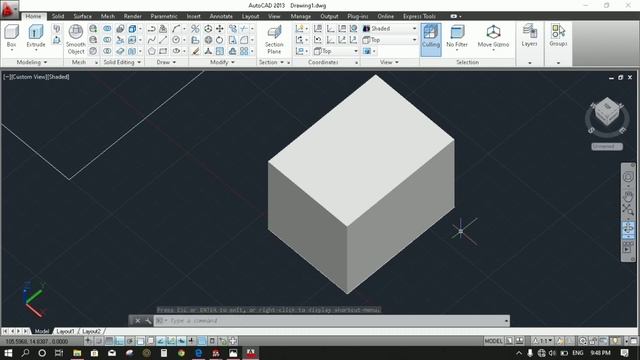The height and width of the screenshot is (360, 640).
Task: Select the Spline draw tool
Action: tap(151, 40)
